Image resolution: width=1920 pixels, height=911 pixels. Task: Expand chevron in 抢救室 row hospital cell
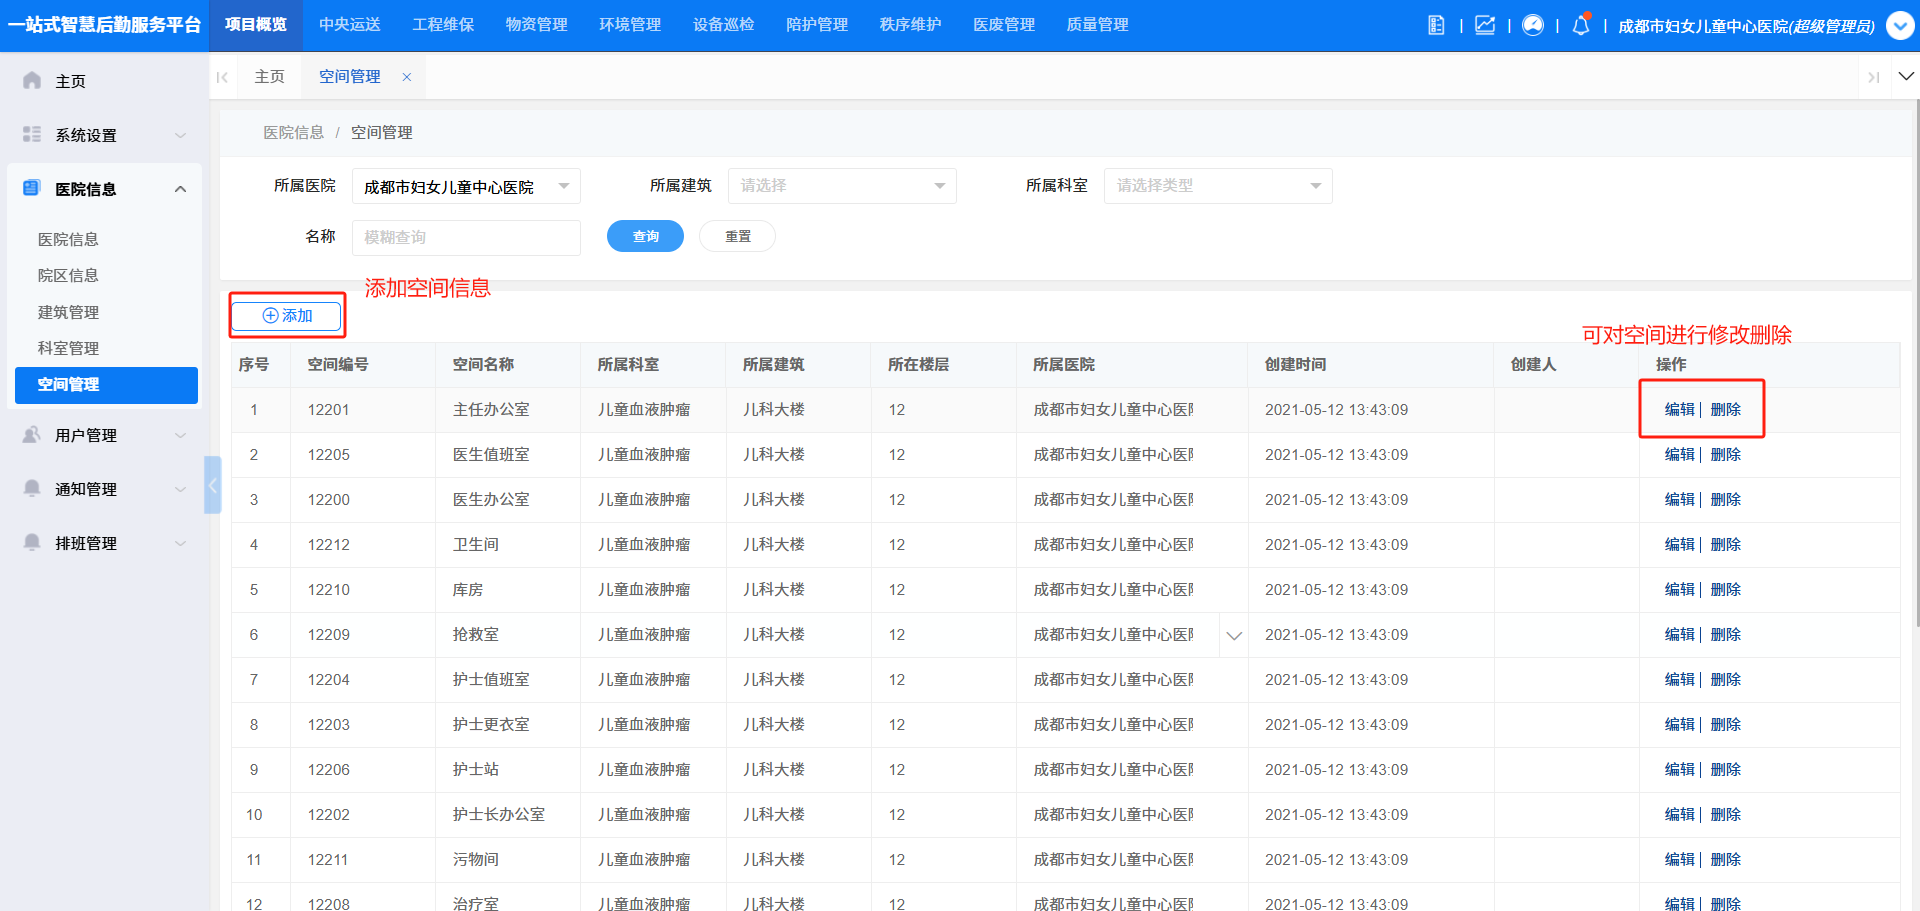point(1234,635)
